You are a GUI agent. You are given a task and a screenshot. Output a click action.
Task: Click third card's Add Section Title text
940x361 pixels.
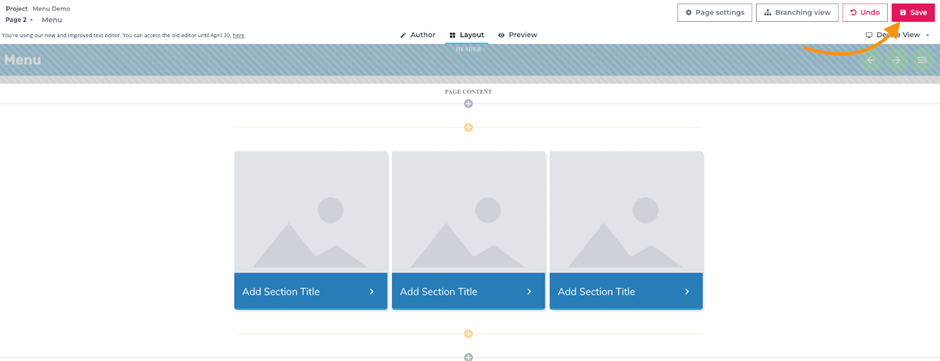[x=596, y=292]
